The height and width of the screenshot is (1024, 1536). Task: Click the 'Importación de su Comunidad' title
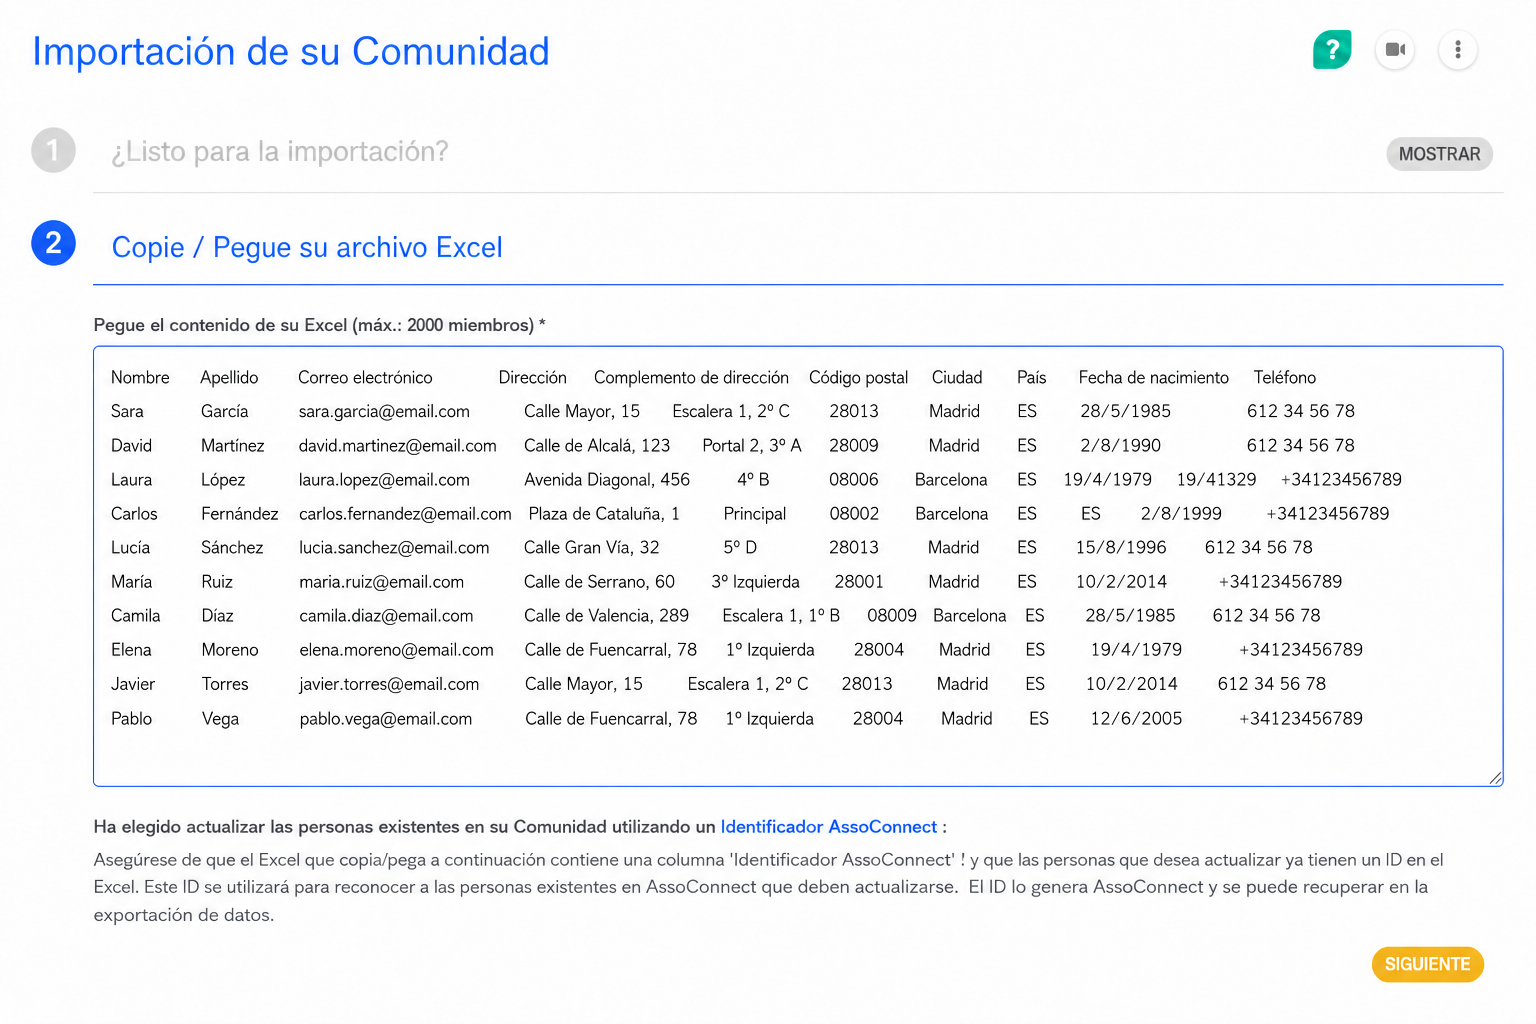(291, 52)
